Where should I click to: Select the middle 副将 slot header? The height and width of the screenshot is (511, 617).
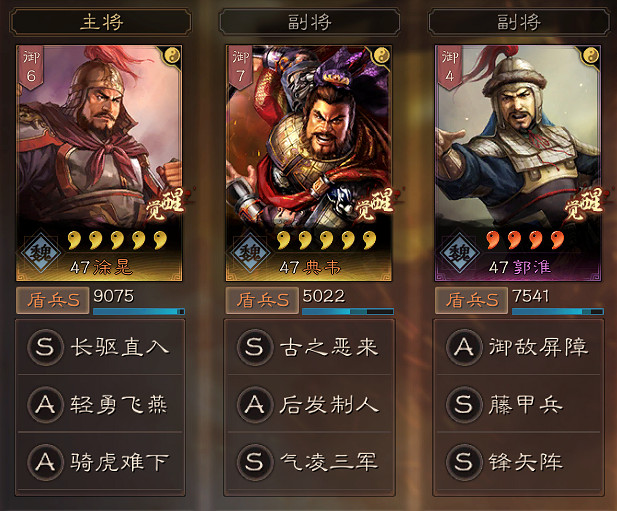(309, 22)
